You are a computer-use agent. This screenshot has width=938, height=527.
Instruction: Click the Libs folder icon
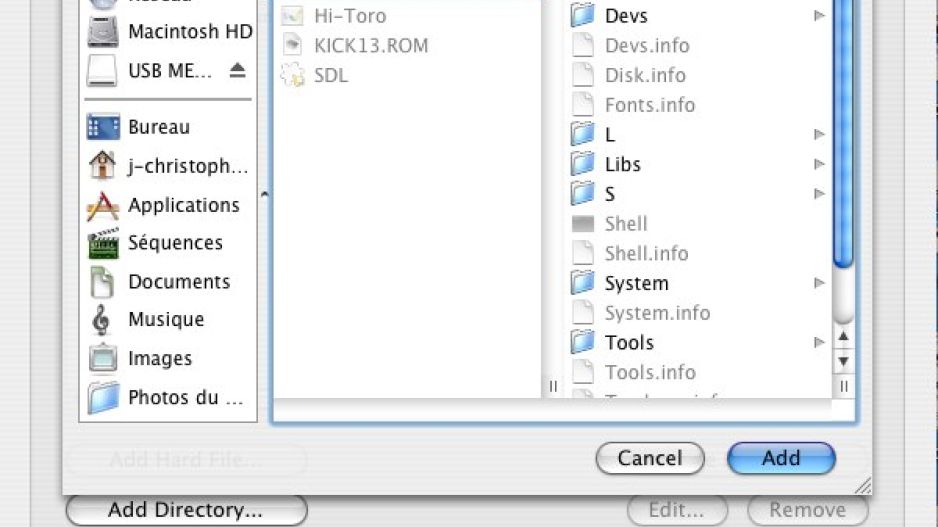[x=582, y=163]
